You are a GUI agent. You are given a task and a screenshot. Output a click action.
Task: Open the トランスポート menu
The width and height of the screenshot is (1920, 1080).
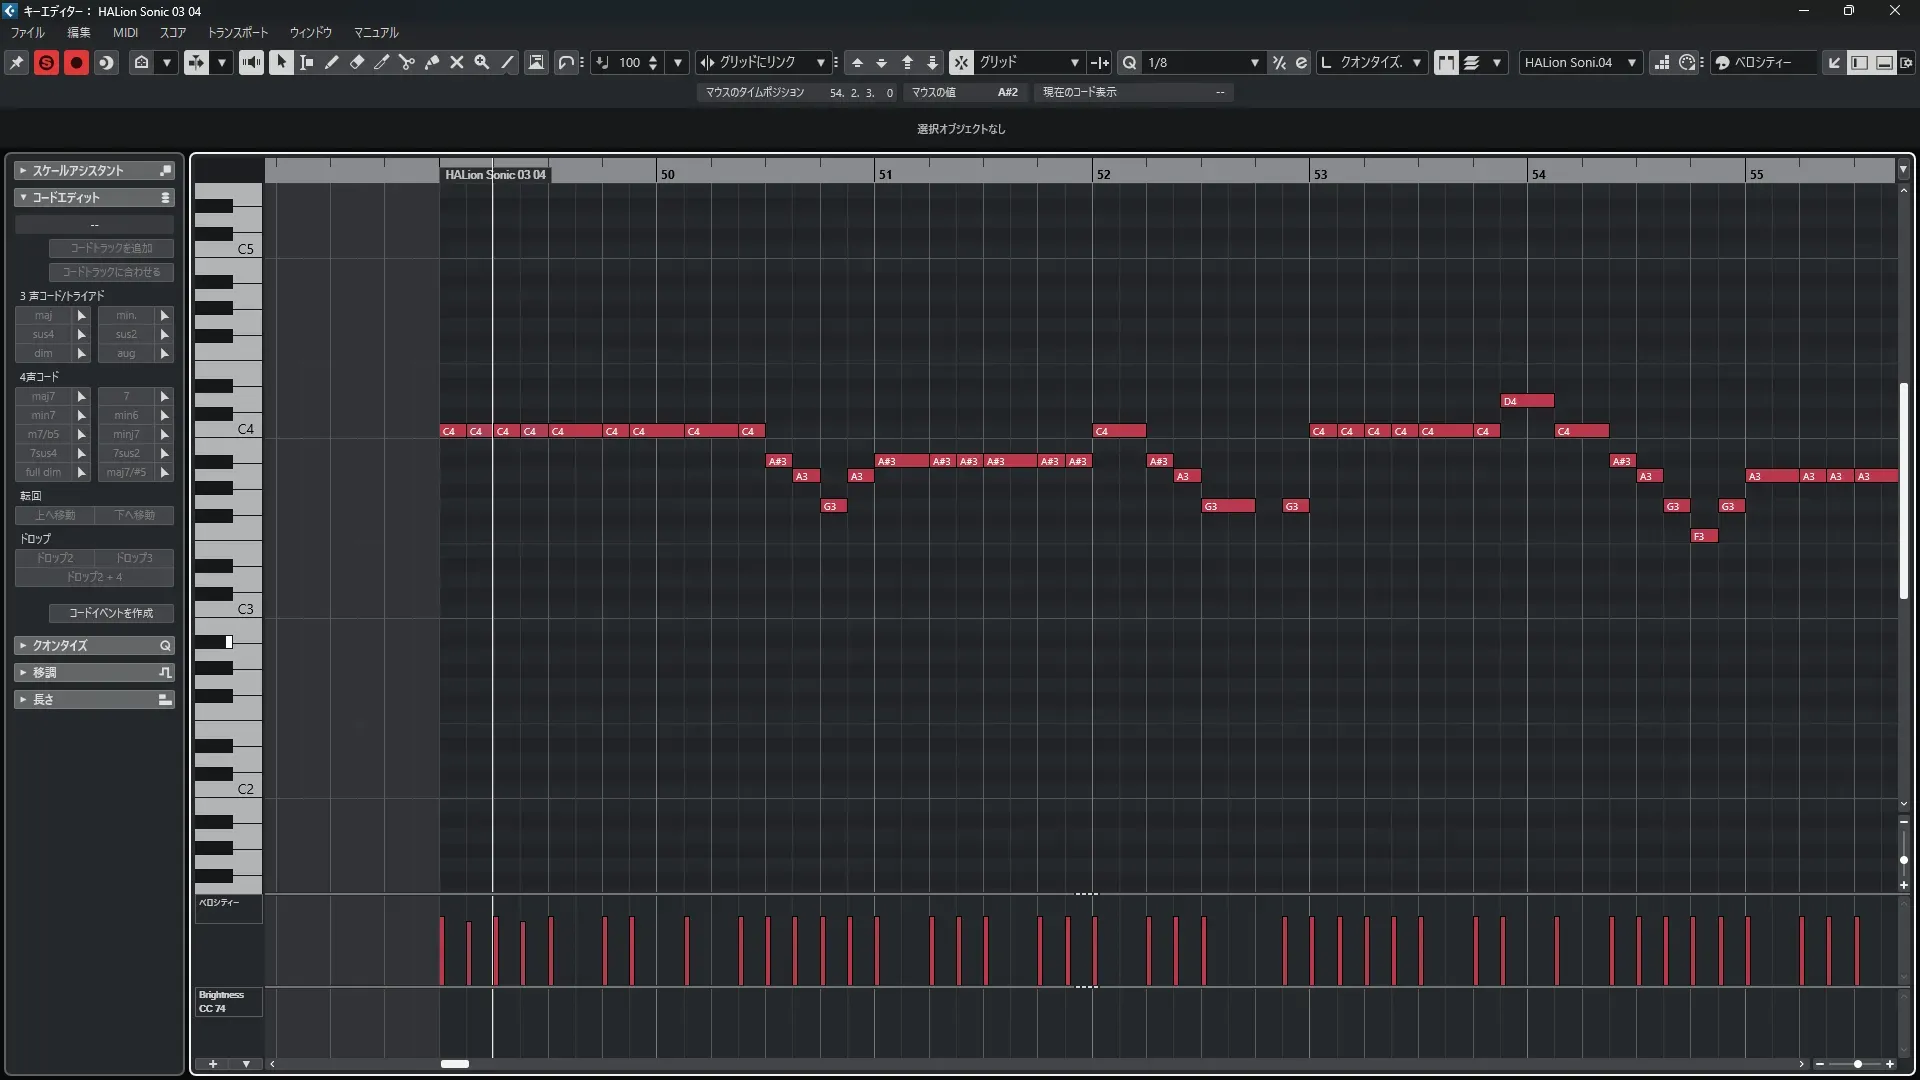tap(237, 32)
